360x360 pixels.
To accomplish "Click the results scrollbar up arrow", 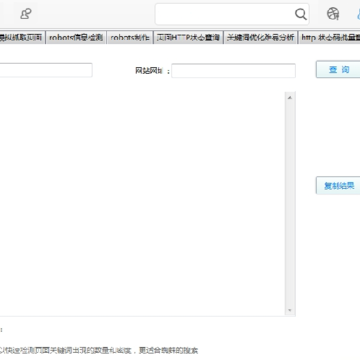I will [x=290, y=98].
